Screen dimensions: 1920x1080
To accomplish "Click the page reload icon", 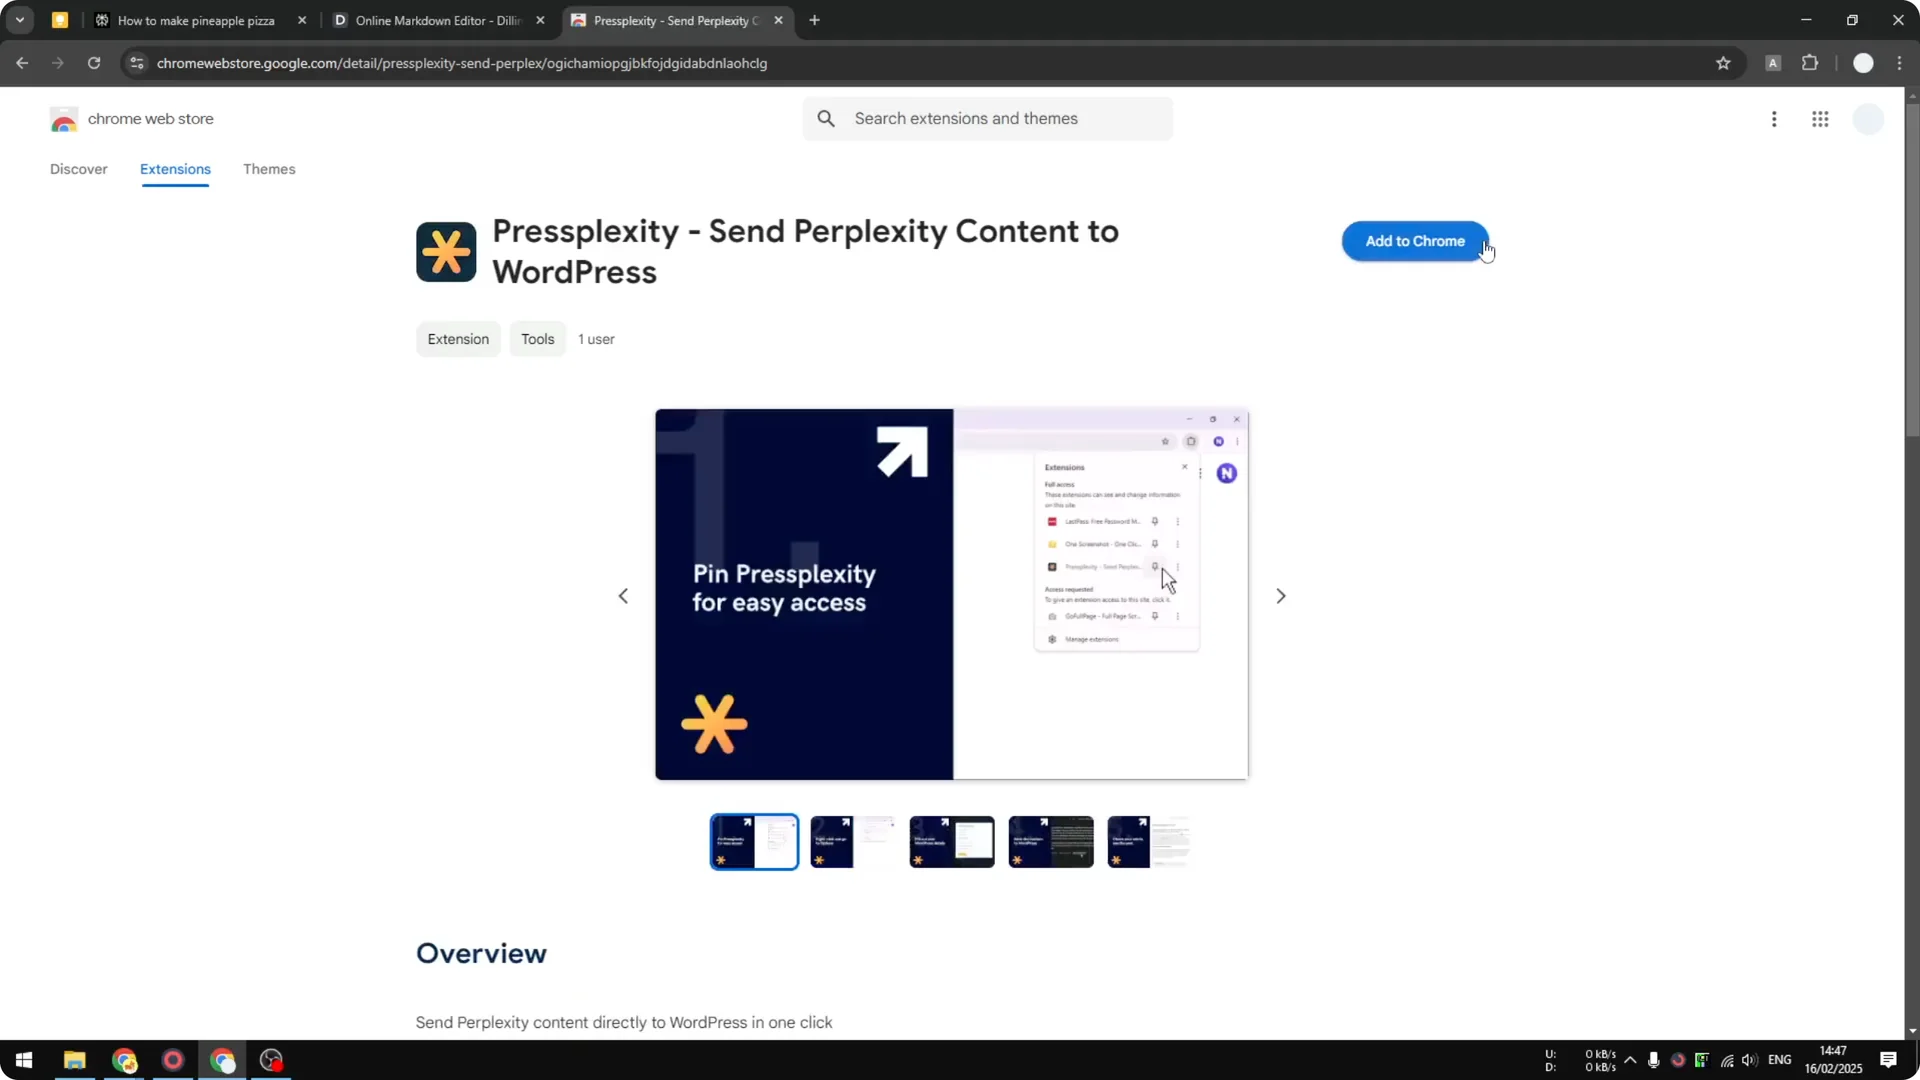I will (93, 63).
